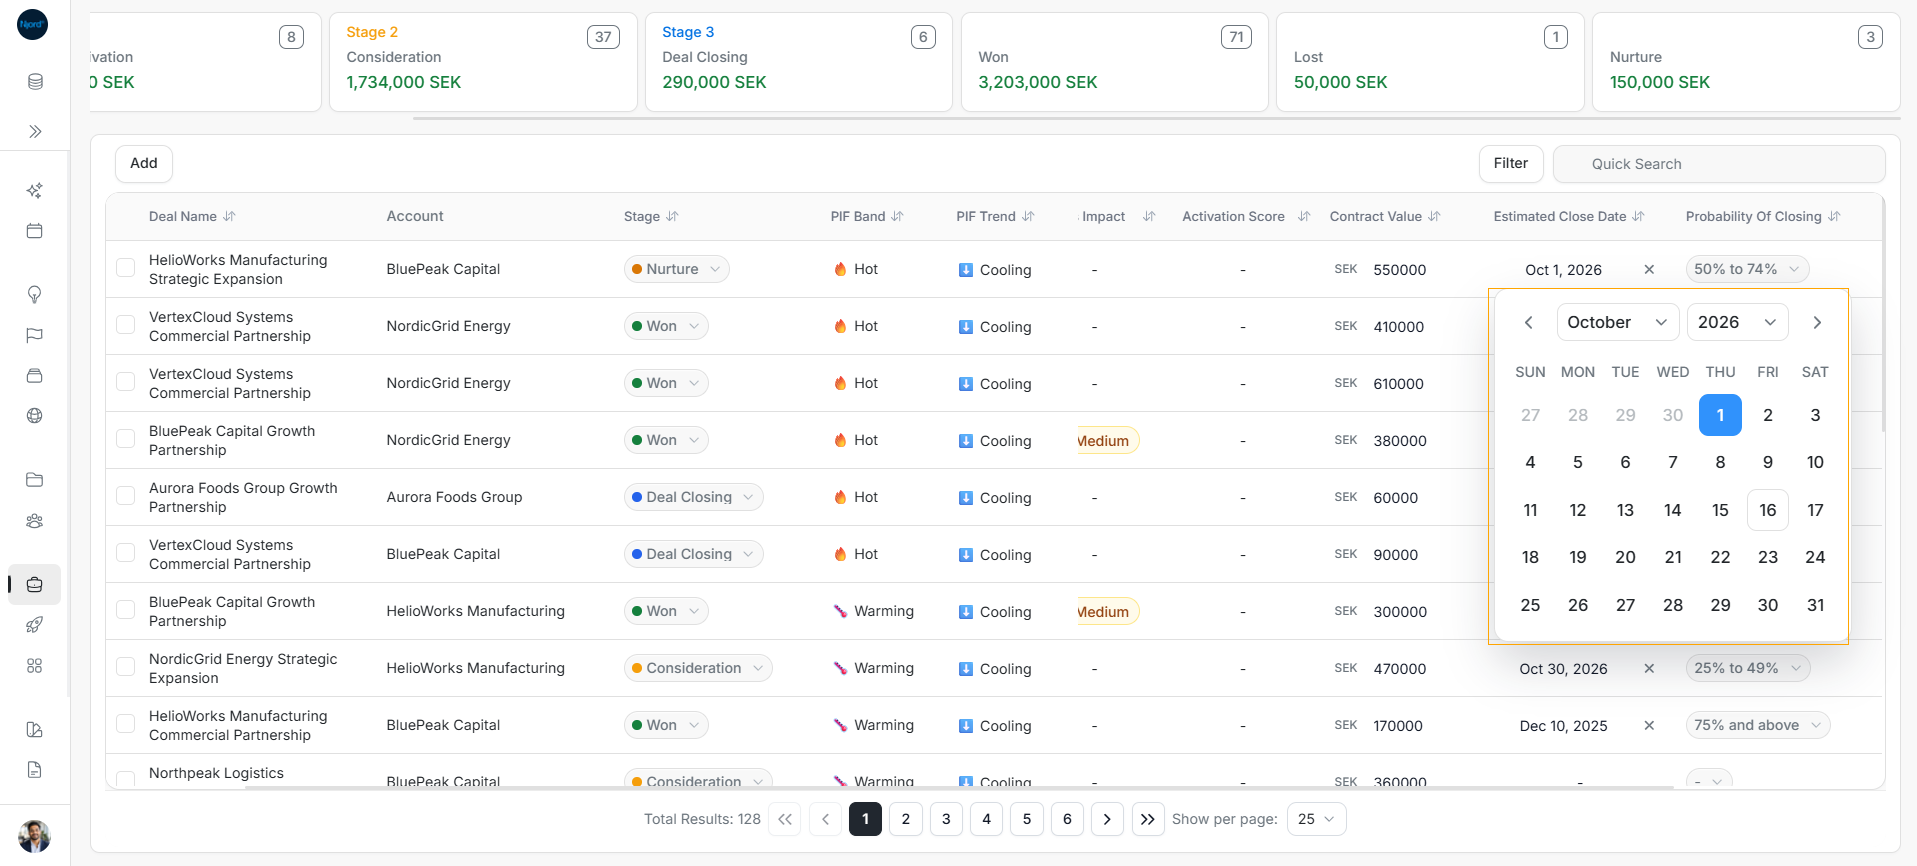The width and height of the screenshot is (1917, 866).
Task: Open the database icon in sidebar
Action: pyautogui.click(x=35, y=81)
